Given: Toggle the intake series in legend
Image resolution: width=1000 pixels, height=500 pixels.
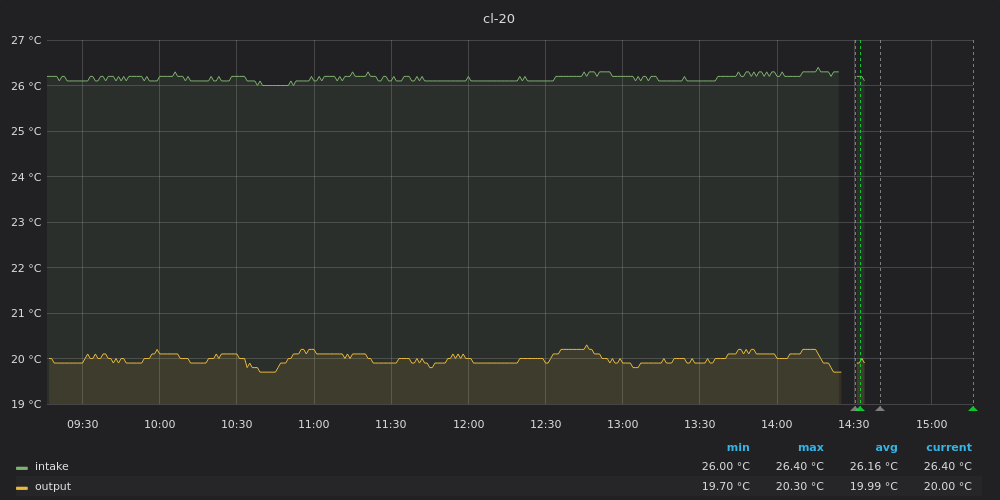Looking at the screenshot, I should pos(52,467).
